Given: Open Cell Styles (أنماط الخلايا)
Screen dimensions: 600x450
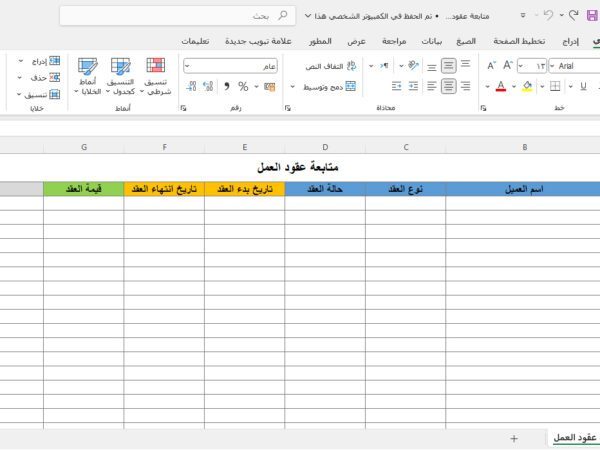Looking at the screenshot, I should [x=88, y=76].
